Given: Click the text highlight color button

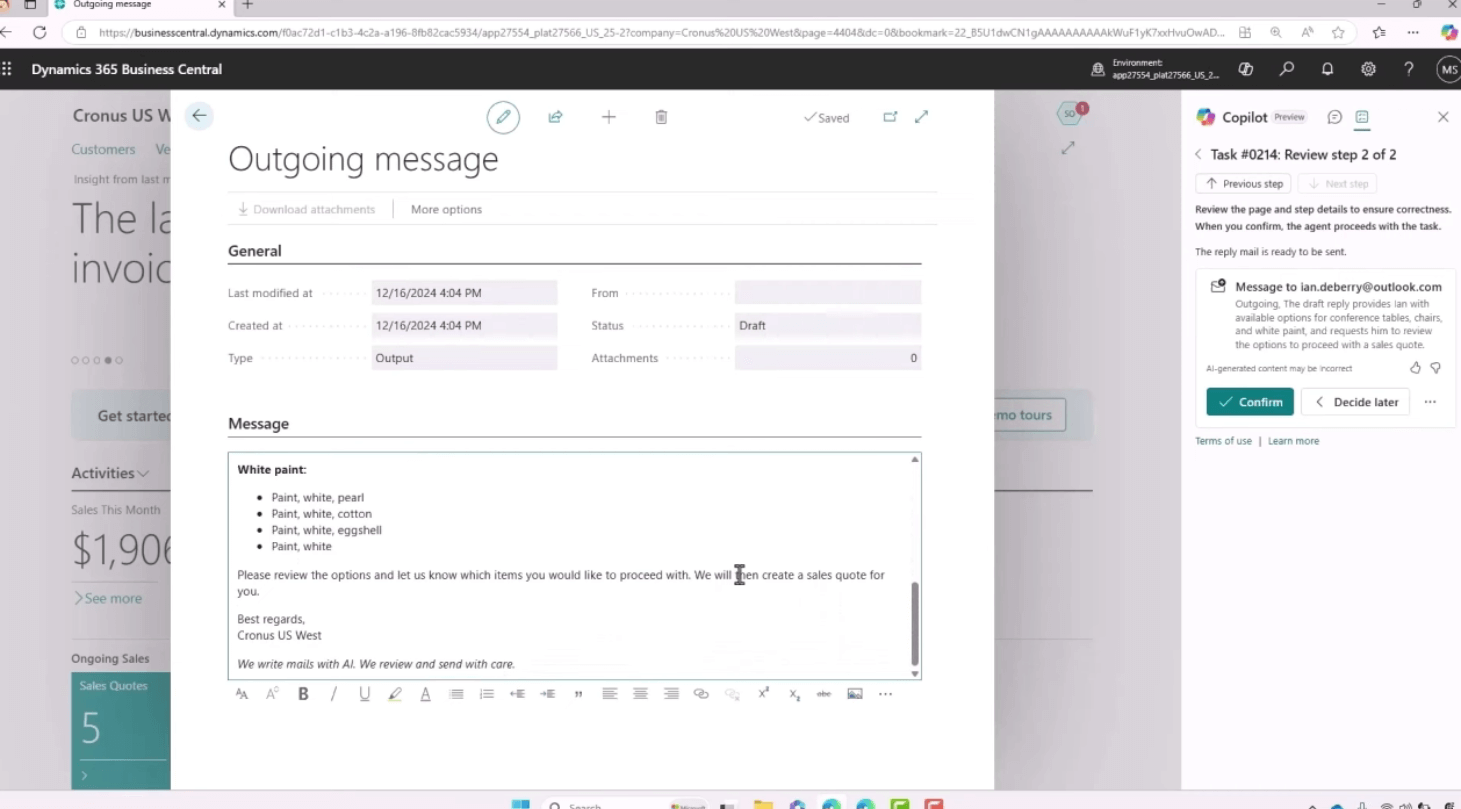Looking at the screenshot, I should [x=395, y=694].
